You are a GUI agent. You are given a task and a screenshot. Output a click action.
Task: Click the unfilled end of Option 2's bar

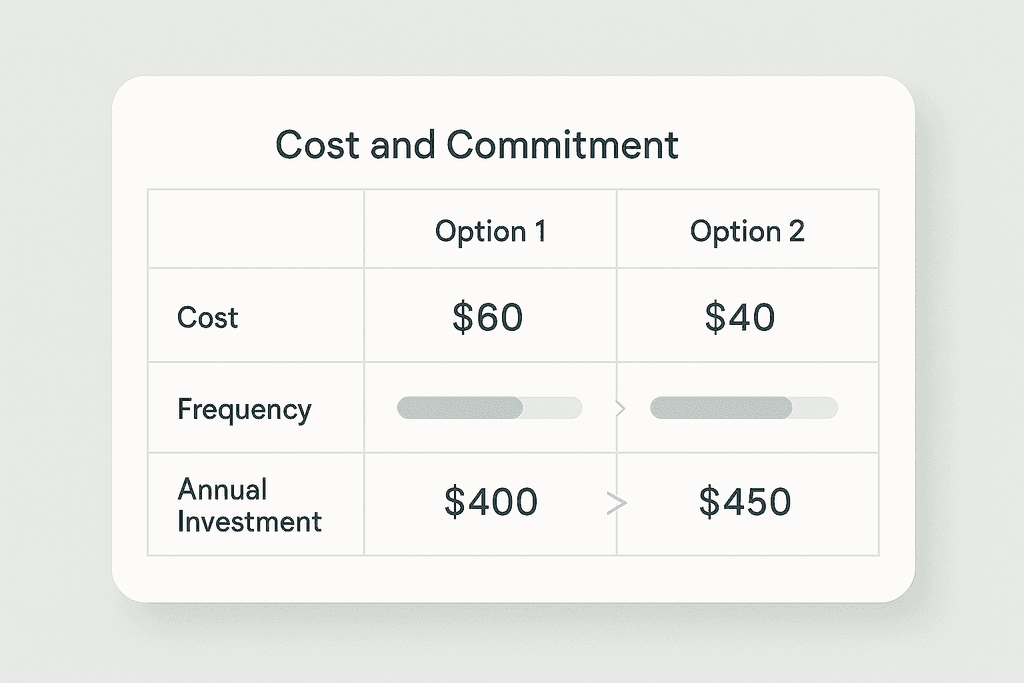click(816, 407)
